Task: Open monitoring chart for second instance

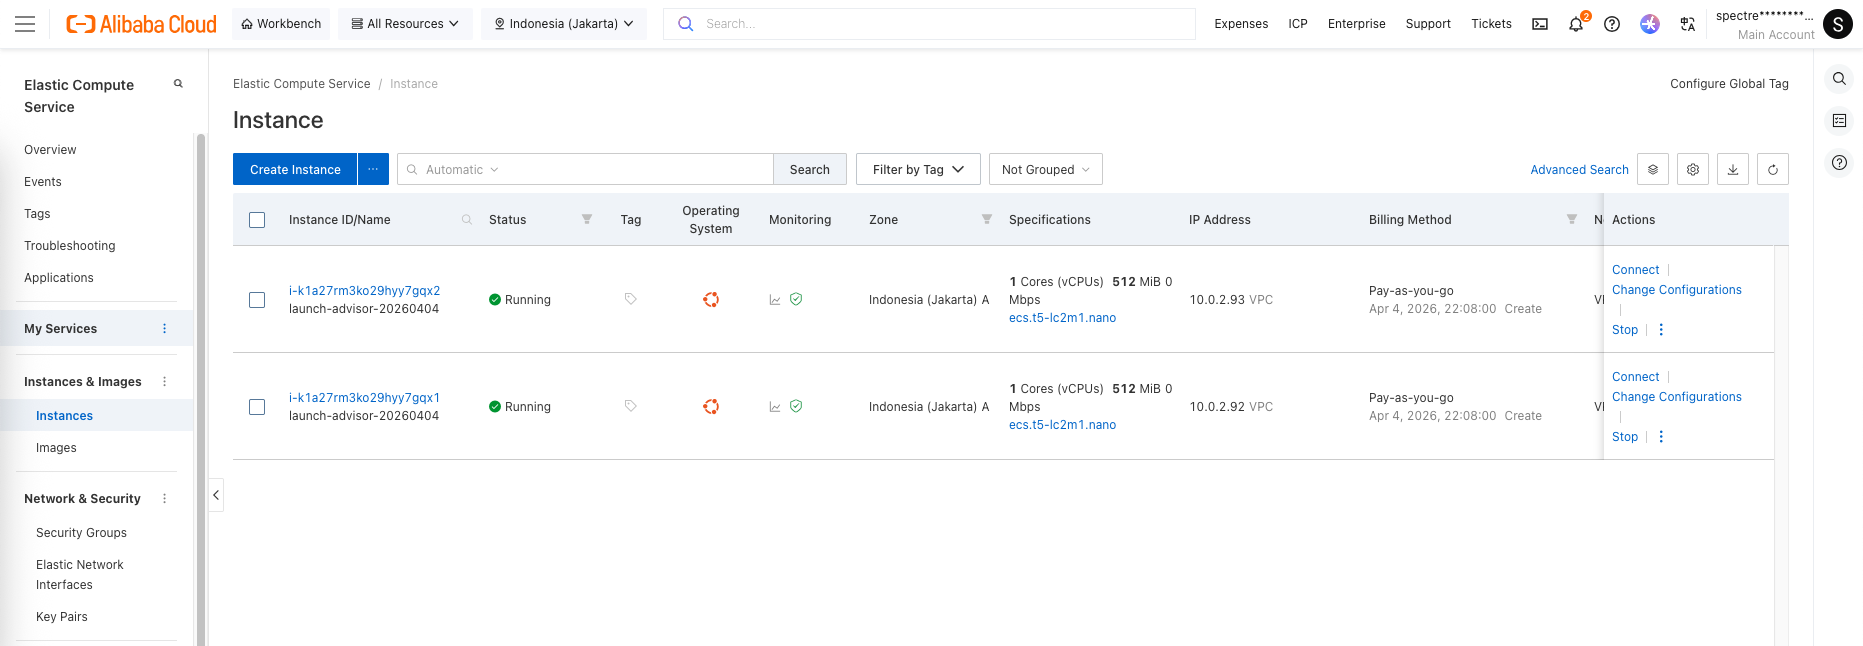Action: (775, 407)
